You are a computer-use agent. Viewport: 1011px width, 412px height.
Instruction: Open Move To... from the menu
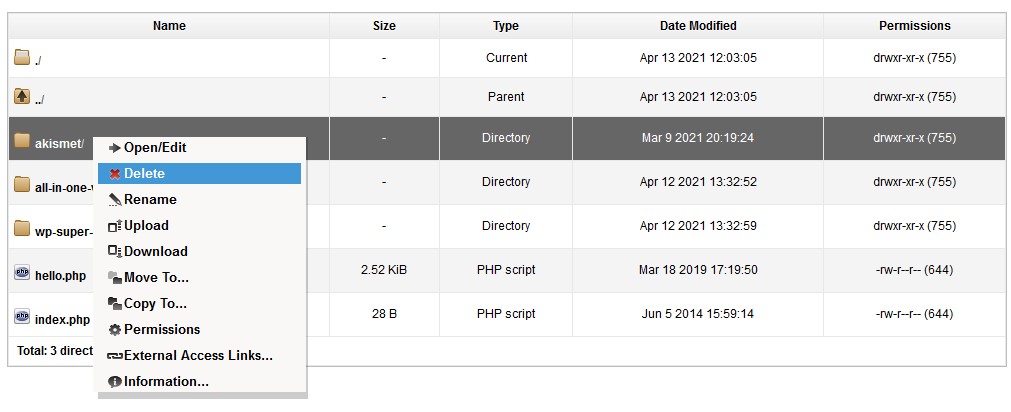pos(199,278)
